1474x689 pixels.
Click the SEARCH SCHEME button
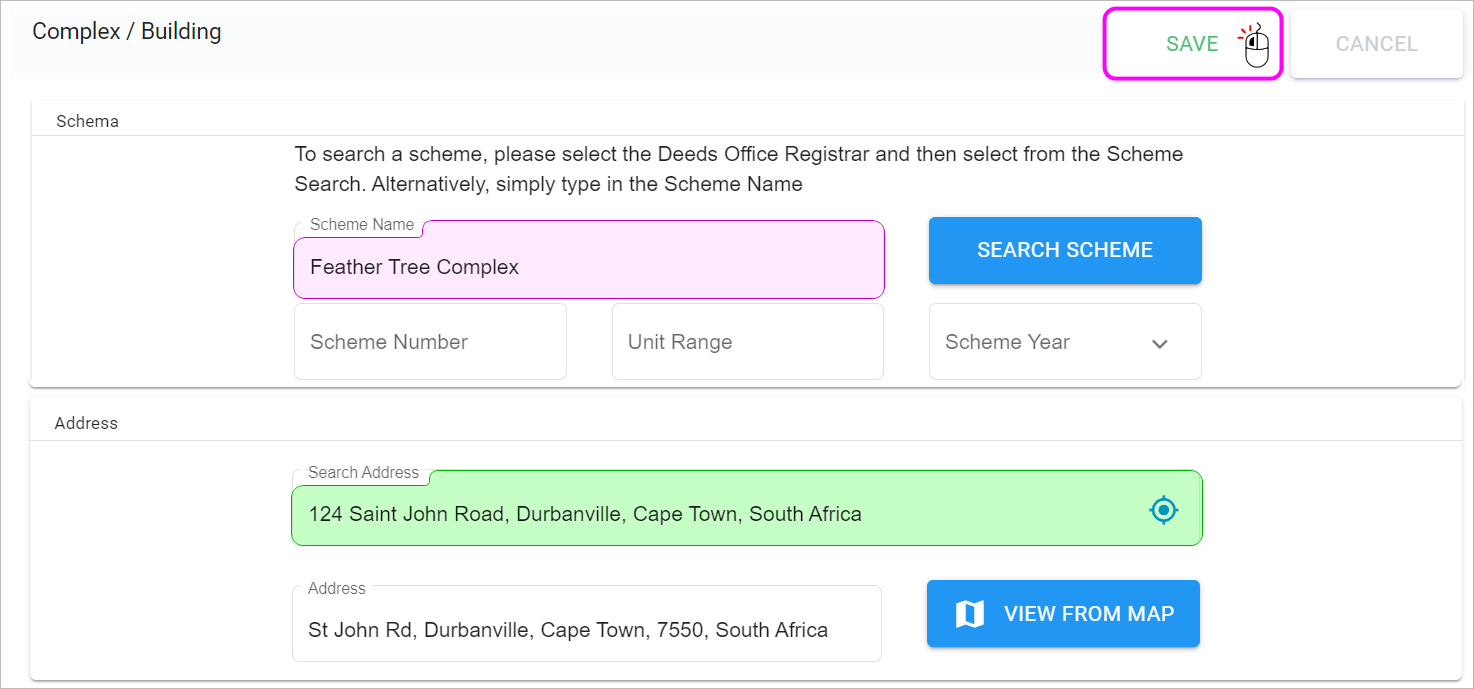[x=1065, y=250]
